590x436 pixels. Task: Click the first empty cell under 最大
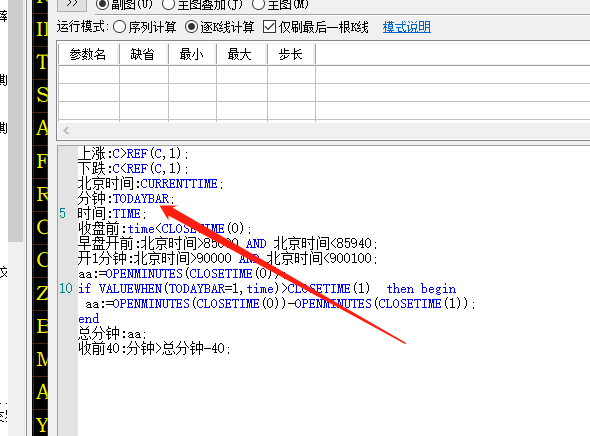tap(242, 74)
